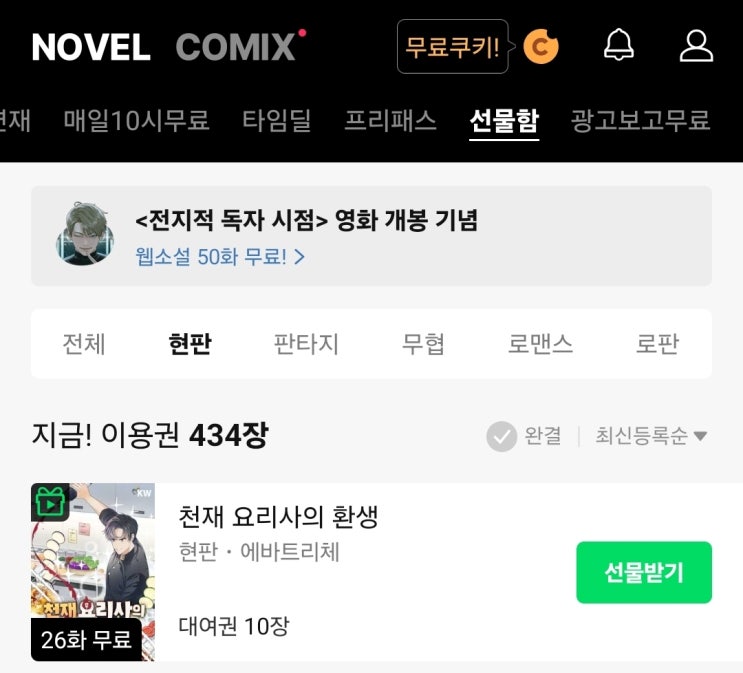Open the 최신등록순 sort dropdown
This screenshot has width=743, height=673.
click(x=651, y=436)
